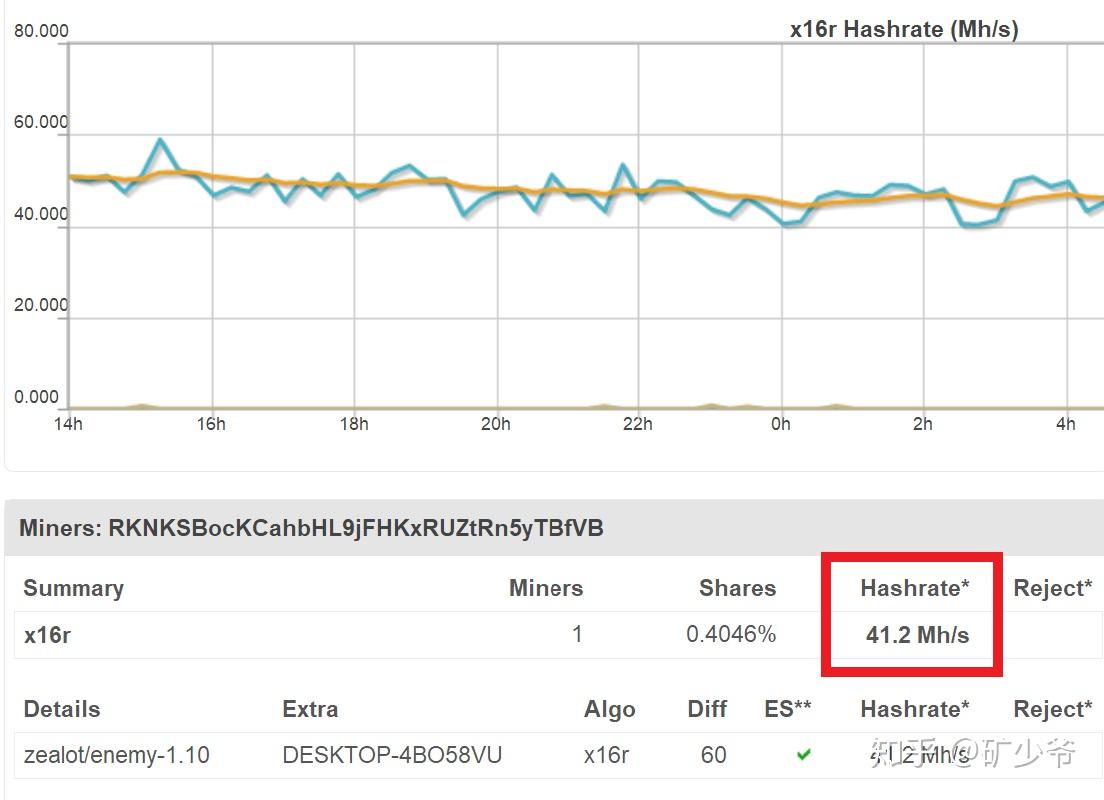Click the 22h label on the chart axis
The width and height of the screenshot is (1104, 800).
click(x=638, y=424)
